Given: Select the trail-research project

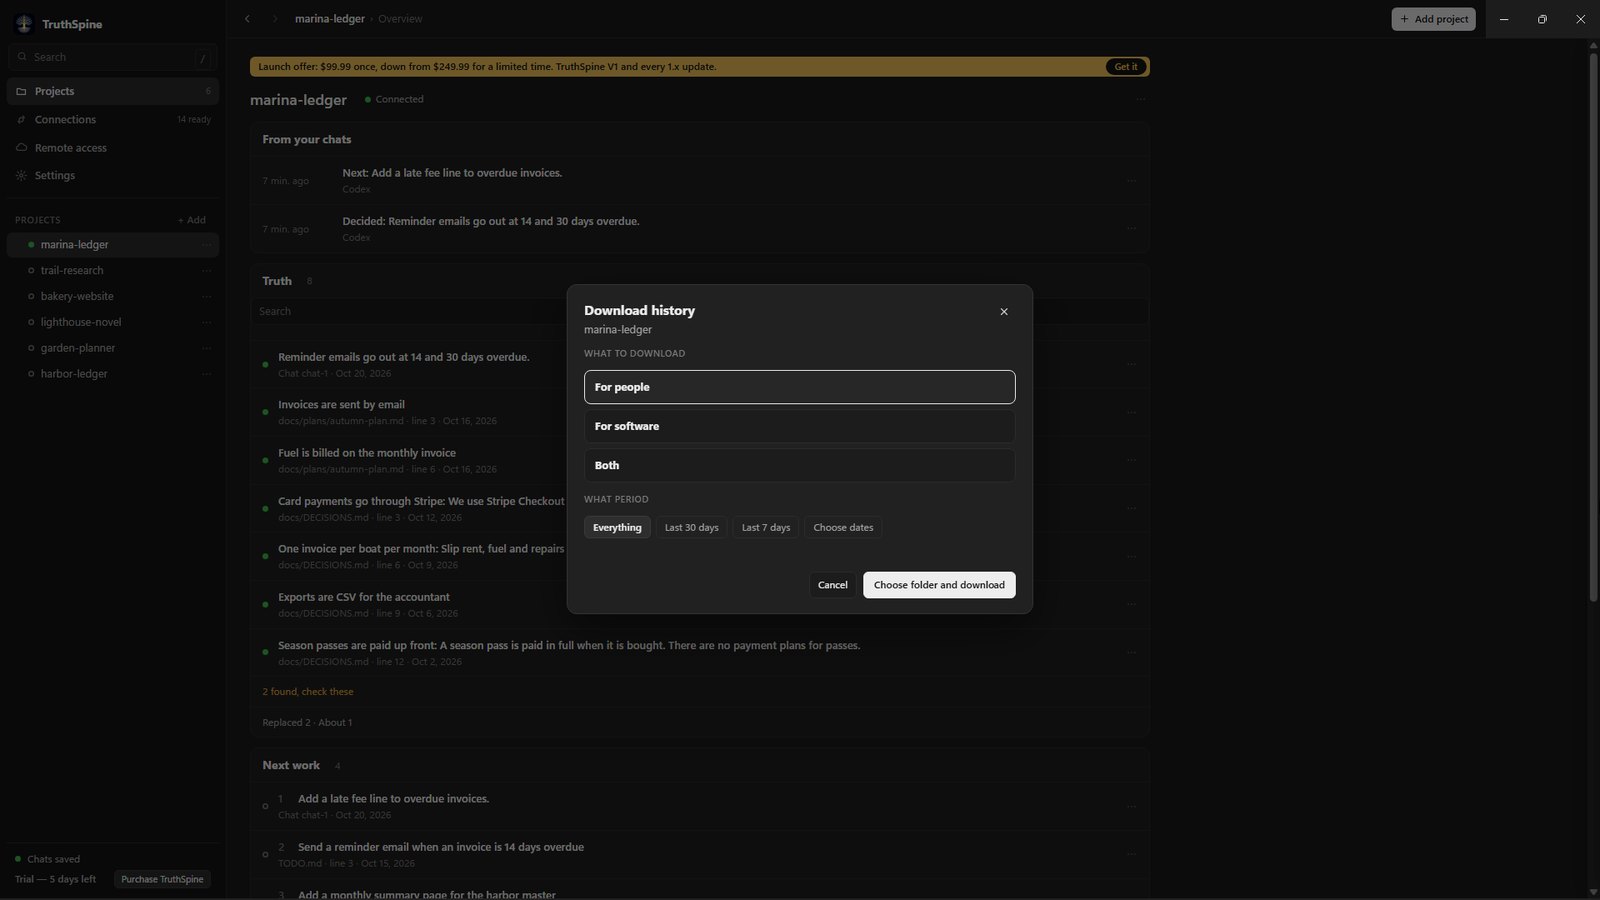Looking at the screenshot, I should point(113,270).
